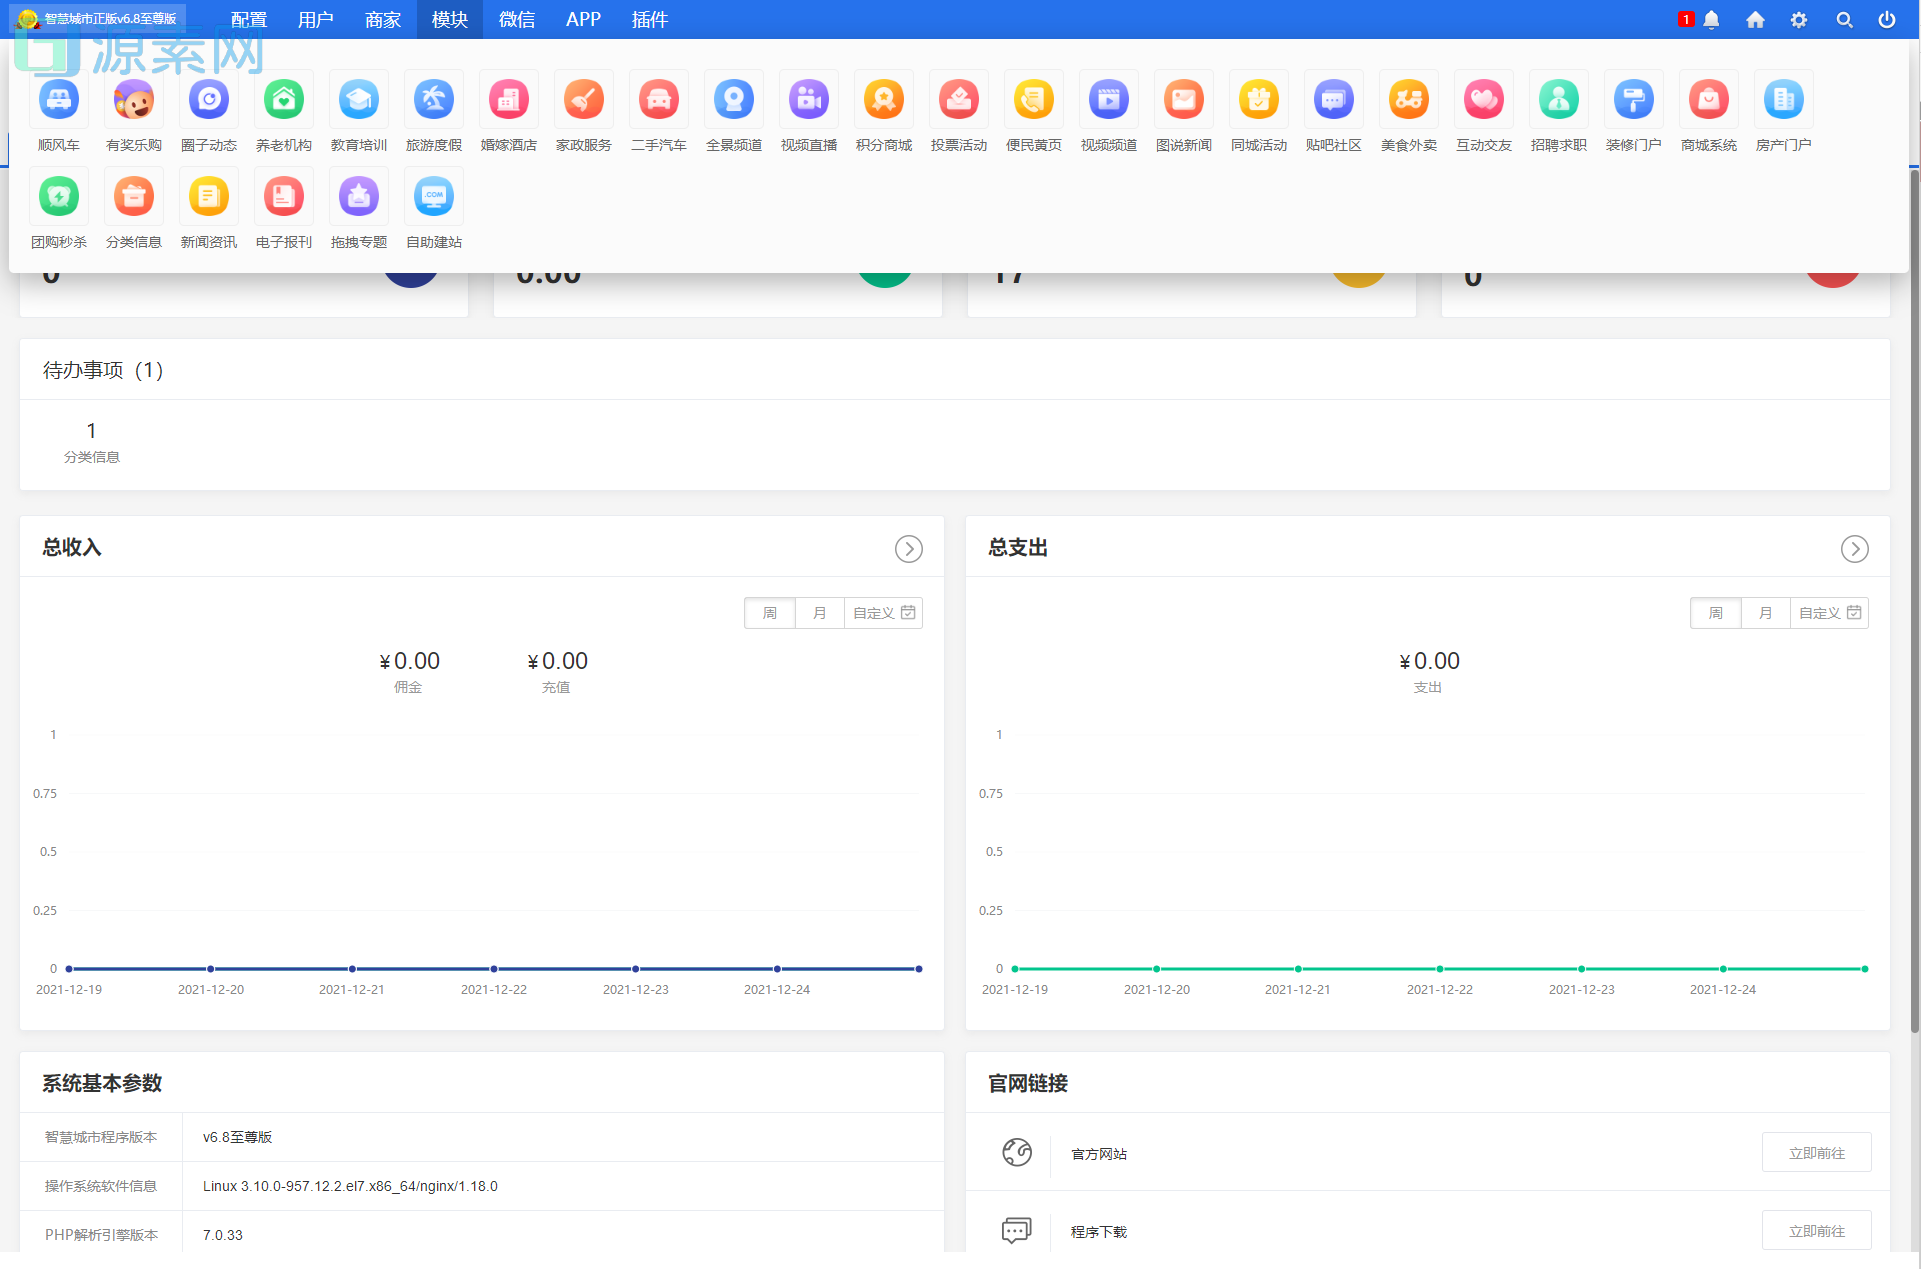
Task: Open the settings gear icon in top bar
Action: [1798, 20]
